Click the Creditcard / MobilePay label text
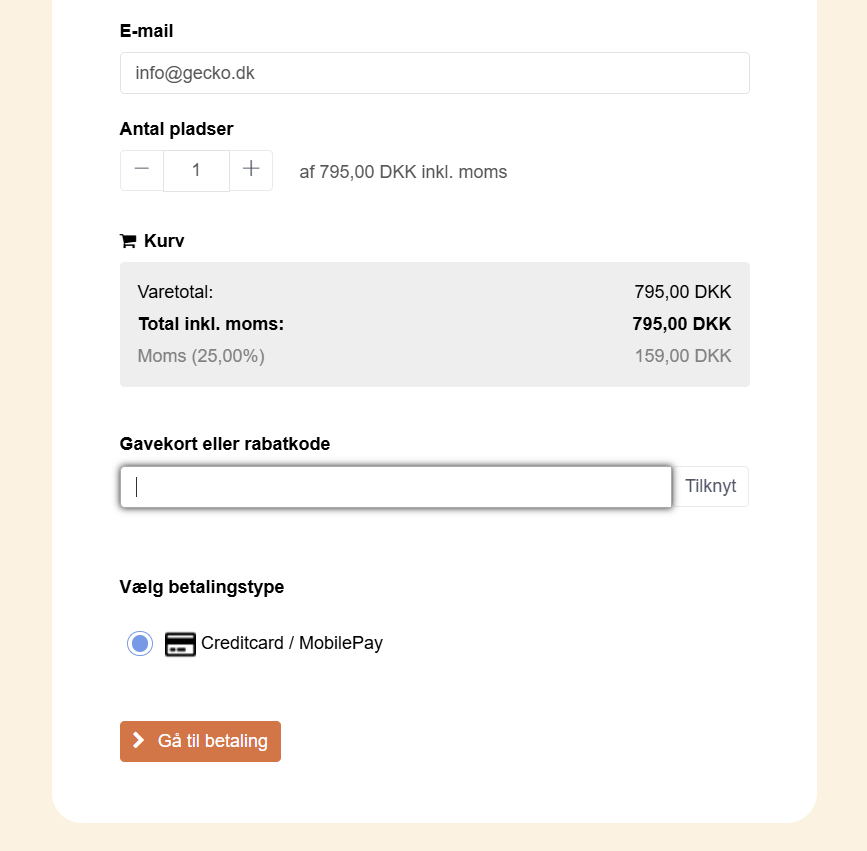 pyautogui.click(x=292, y=643)
